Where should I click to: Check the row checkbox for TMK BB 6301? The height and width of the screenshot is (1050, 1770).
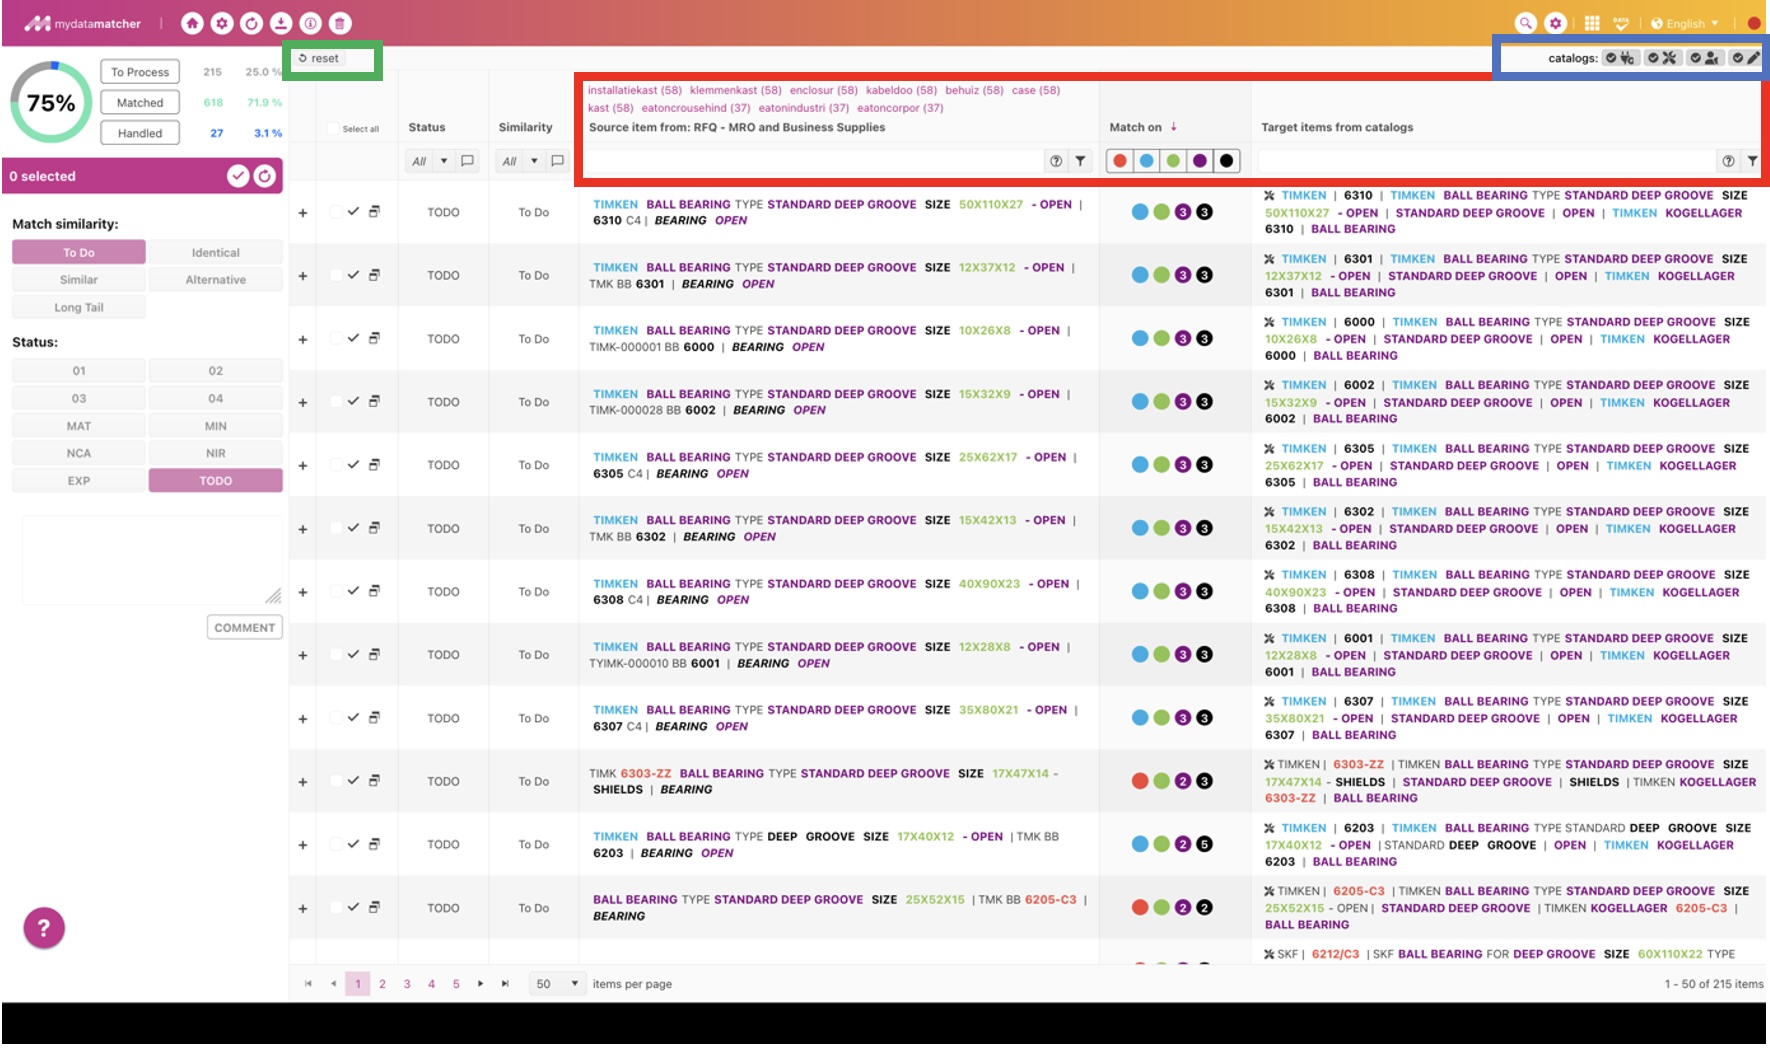(x=336, y=275)
